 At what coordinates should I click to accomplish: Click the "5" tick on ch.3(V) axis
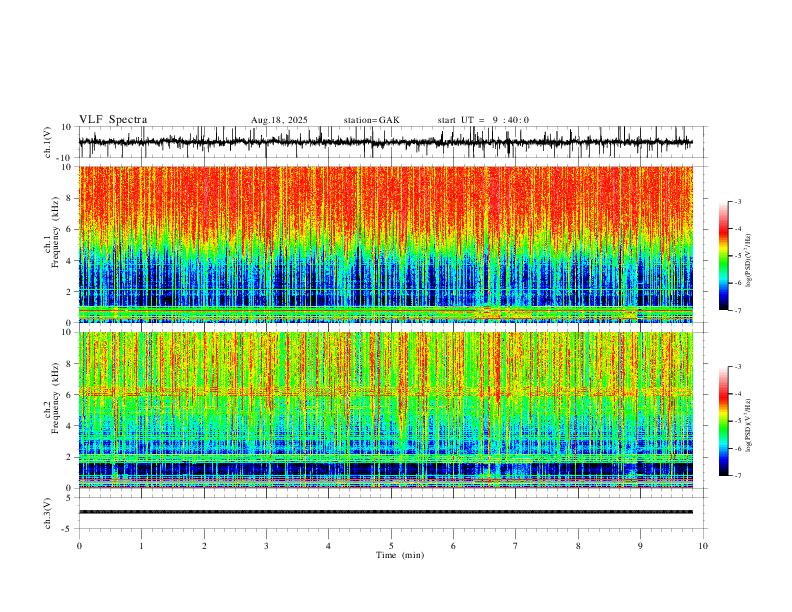69,497
